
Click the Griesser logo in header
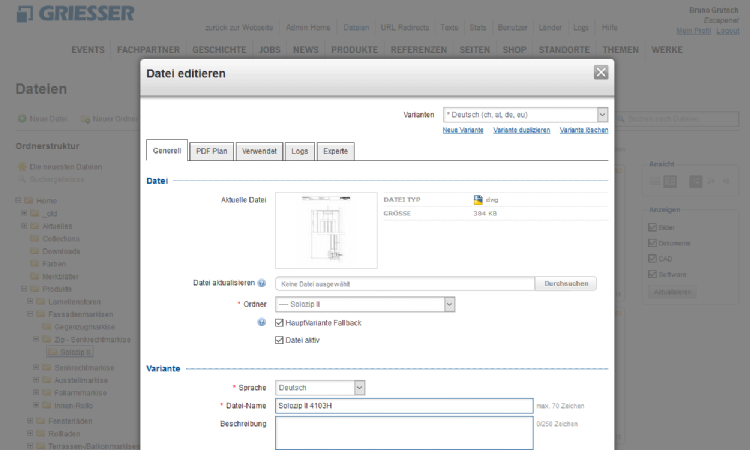(x=76, y=13)
